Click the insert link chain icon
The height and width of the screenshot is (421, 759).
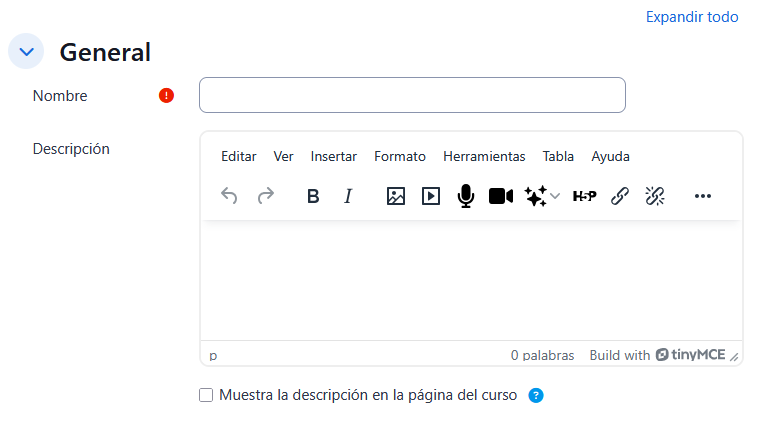click(x=620, y=196)
